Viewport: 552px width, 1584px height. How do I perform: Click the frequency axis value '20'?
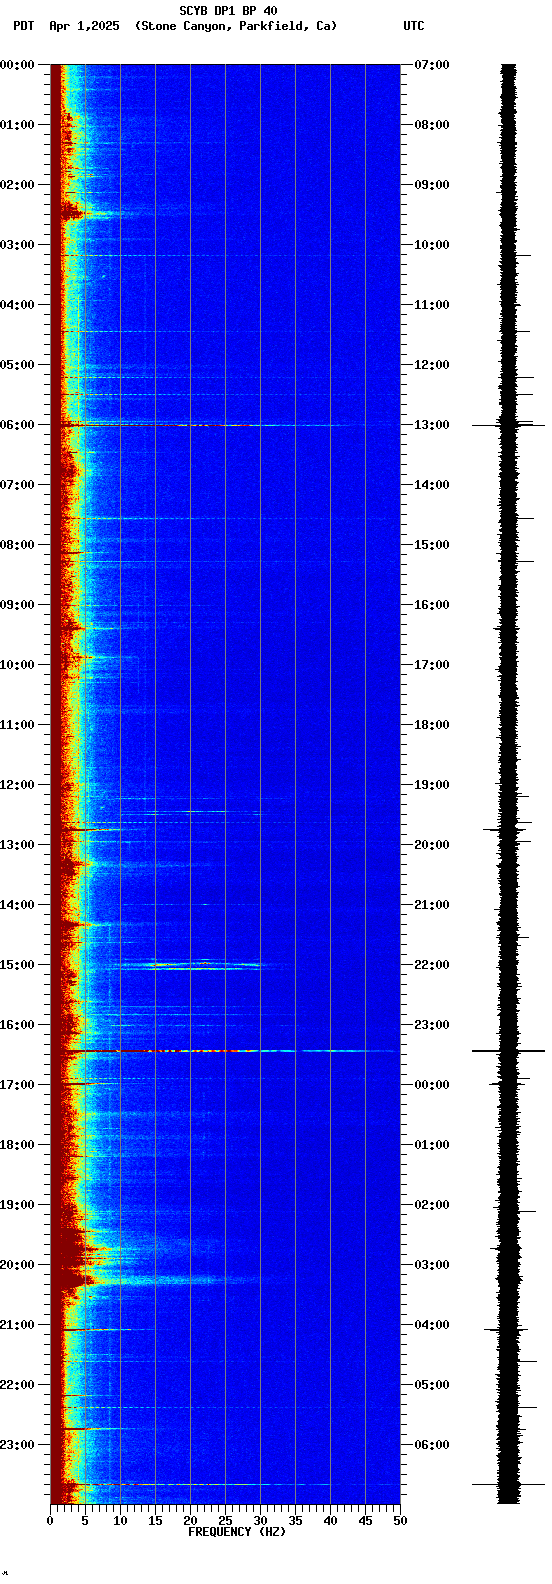click(x=190, y=1521)
